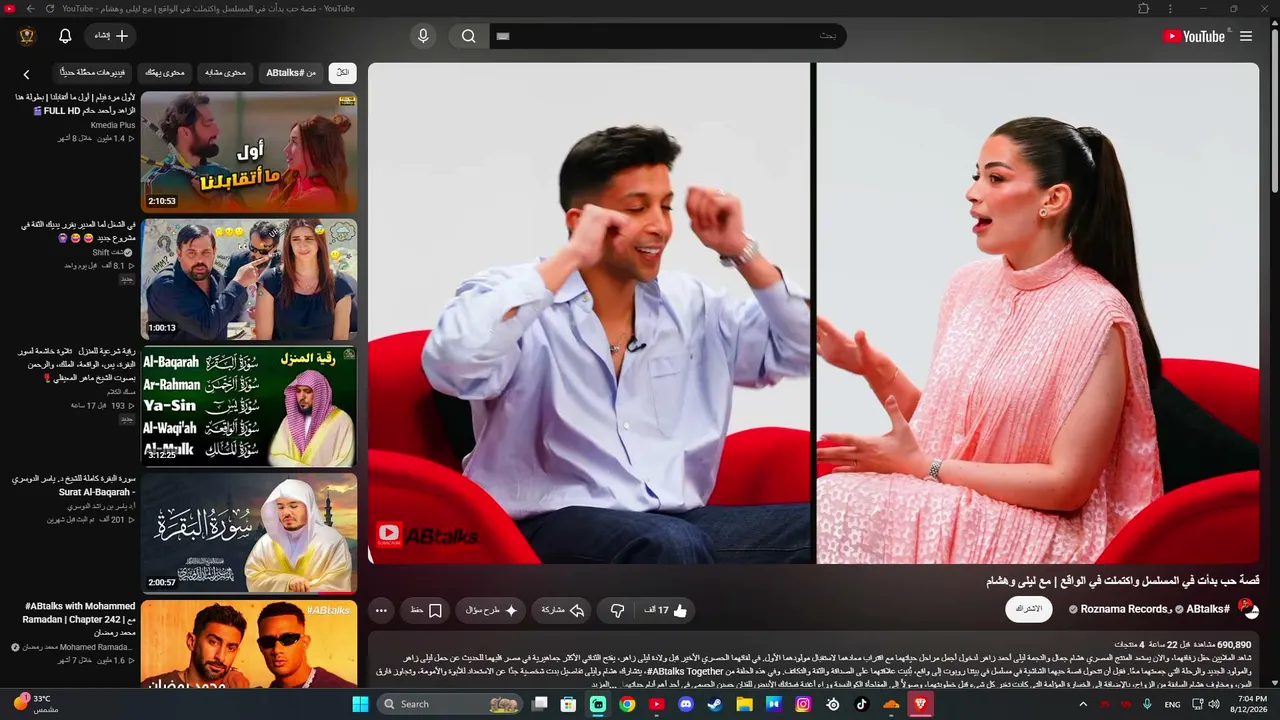Like the video with thumbs-up
This screenshot has height=720, width=1280.
[665, 610]
